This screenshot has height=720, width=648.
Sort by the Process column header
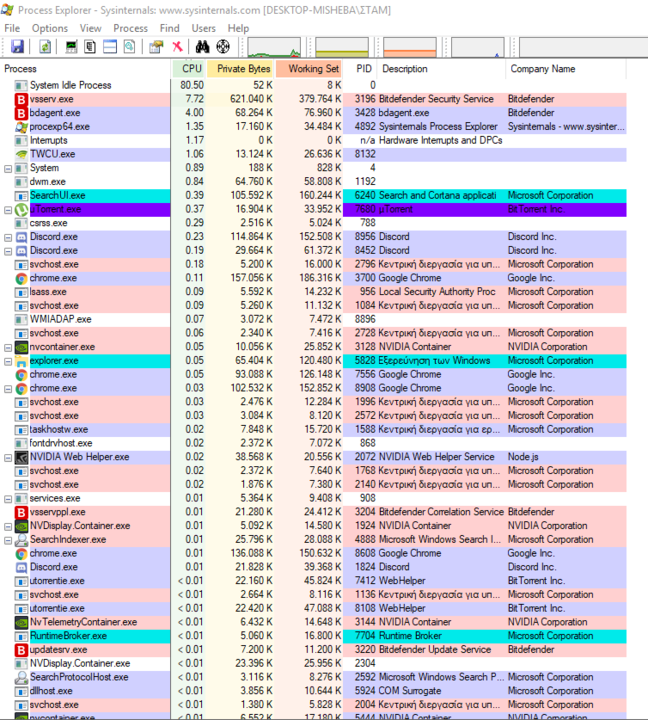tap(85, 69)
